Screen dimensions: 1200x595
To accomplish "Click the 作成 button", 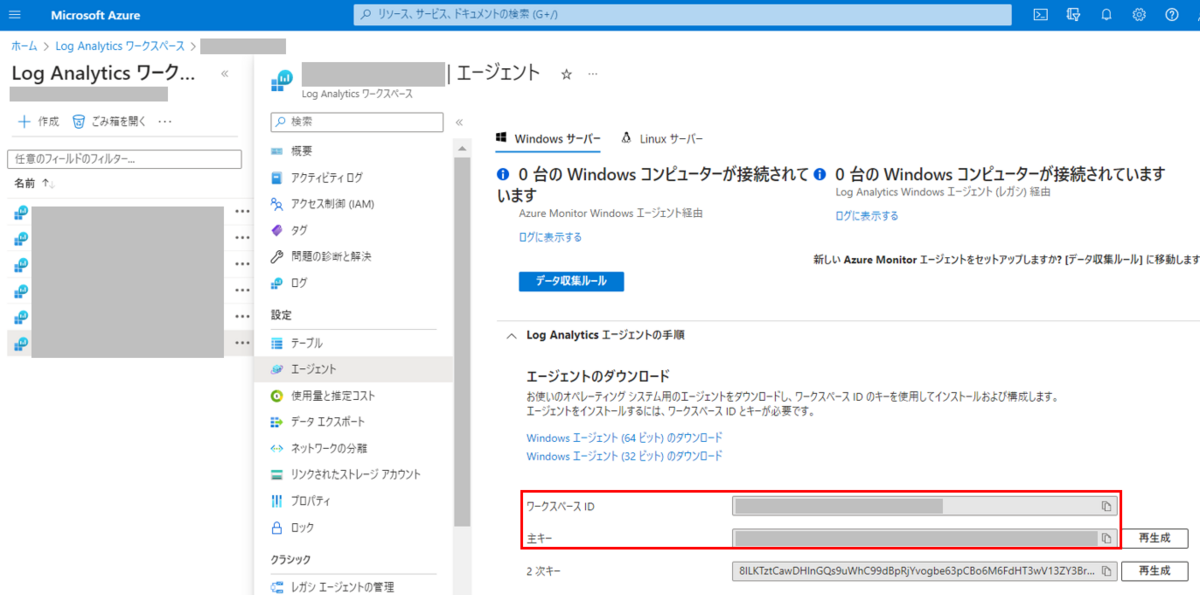I will (x=39, y=121).
